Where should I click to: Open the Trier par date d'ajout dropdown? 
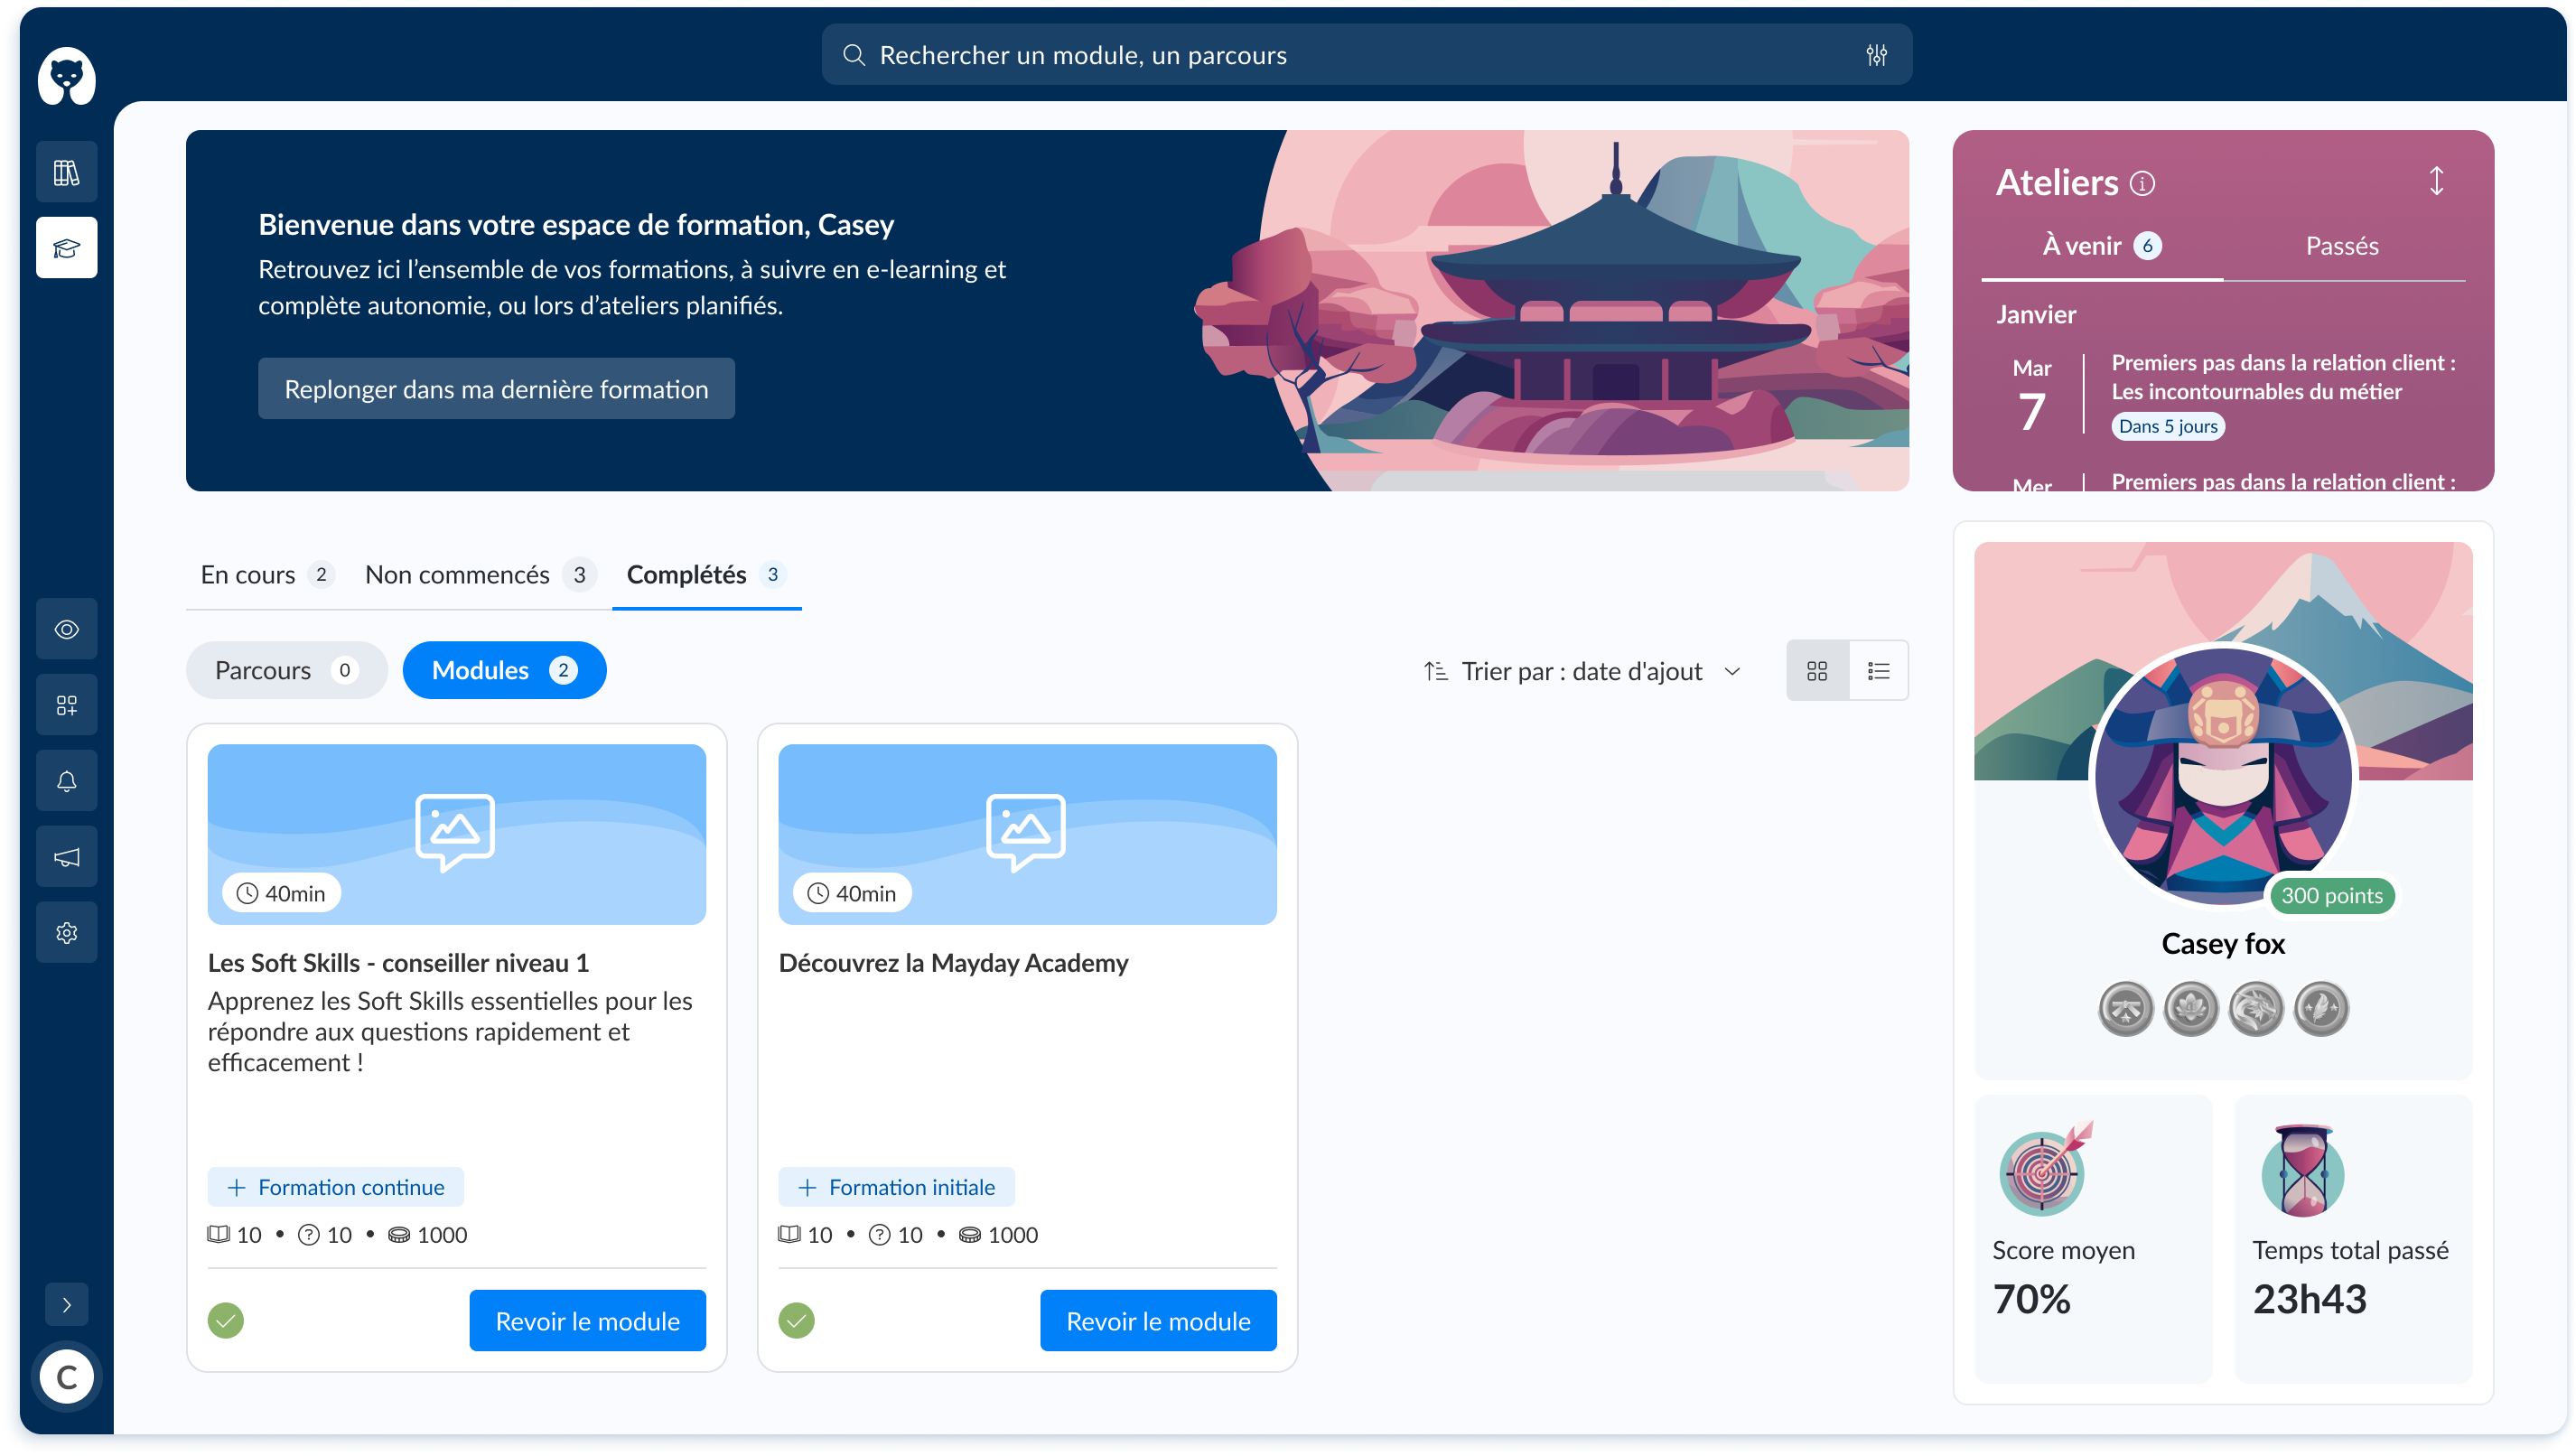[x=1582, y=671]
